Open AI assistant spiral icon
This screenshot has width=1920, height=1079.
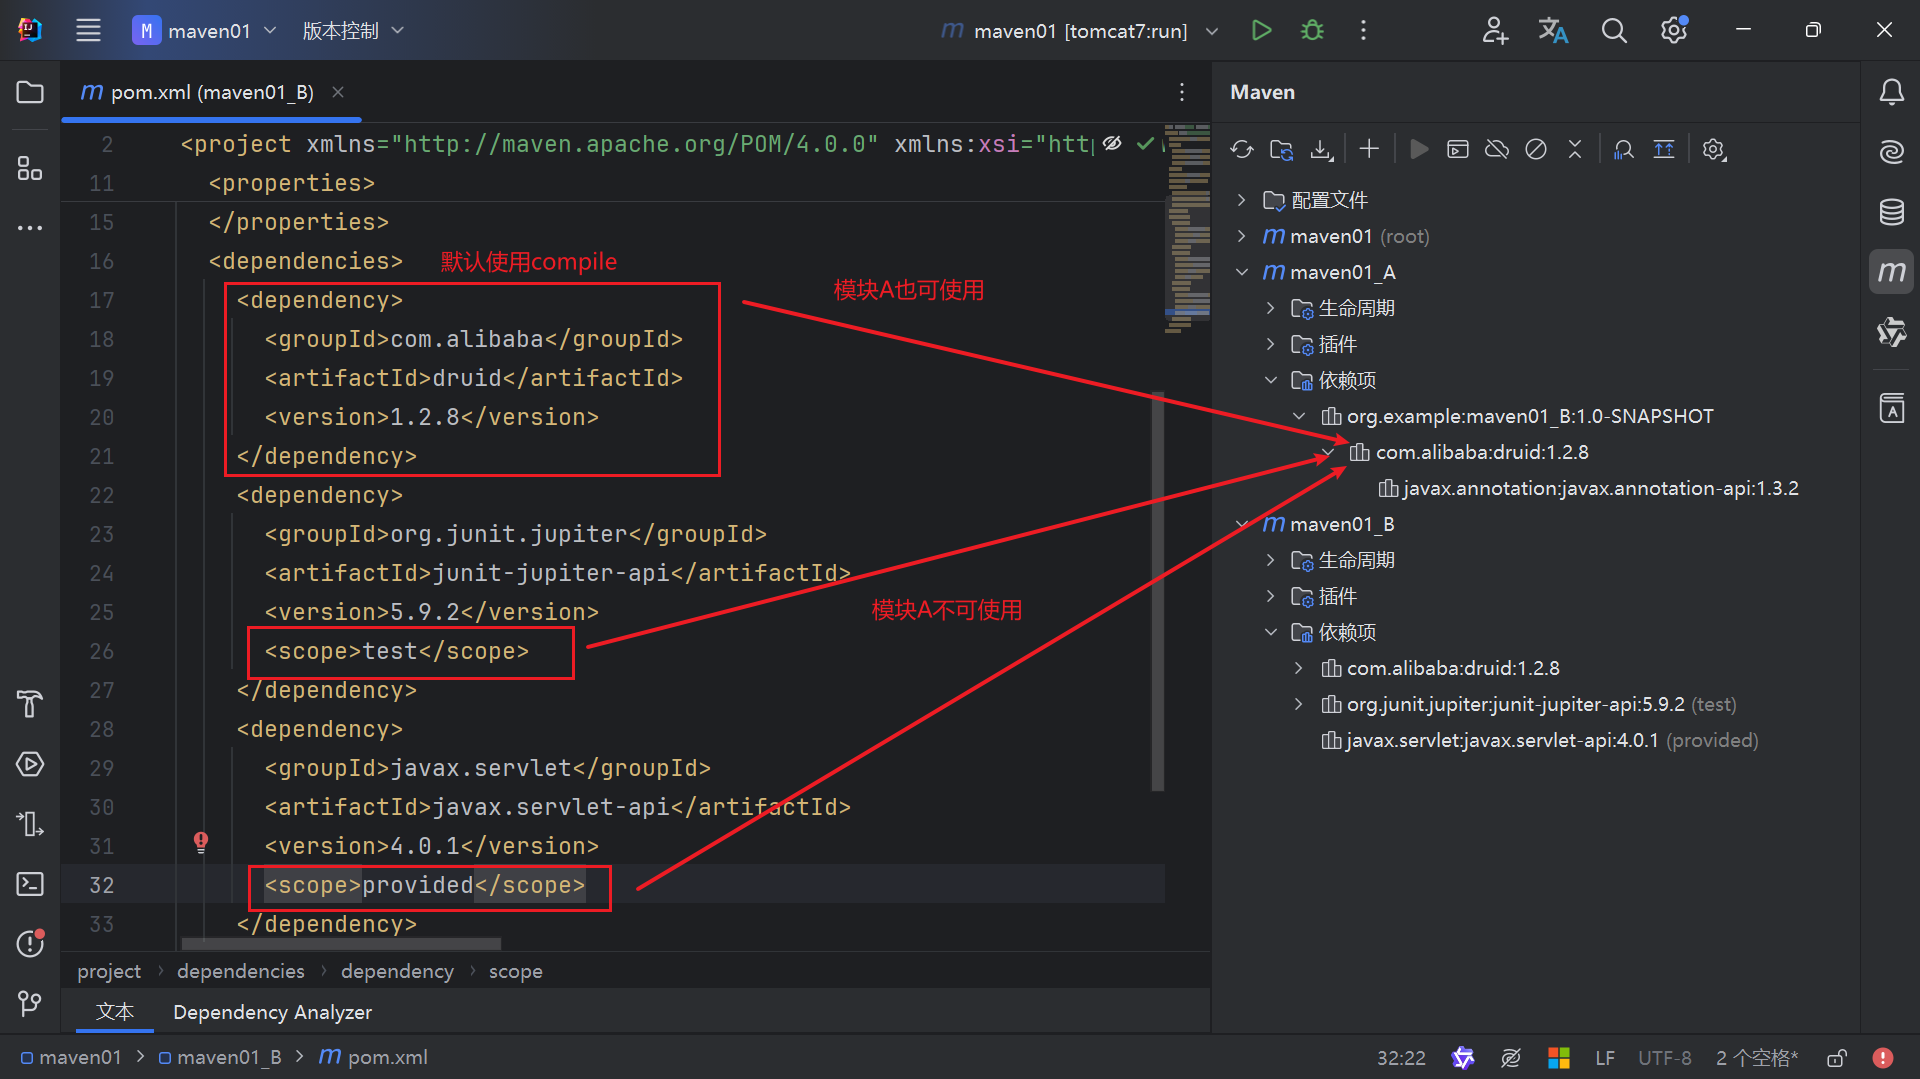click(x=1891, y=152)
